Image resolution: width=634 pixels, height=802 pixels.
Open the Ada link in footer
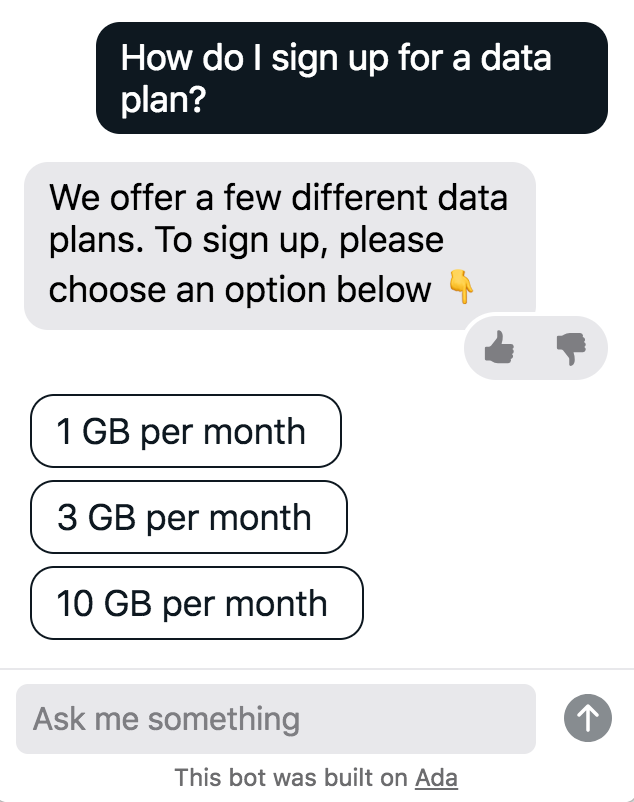point(436,777)
